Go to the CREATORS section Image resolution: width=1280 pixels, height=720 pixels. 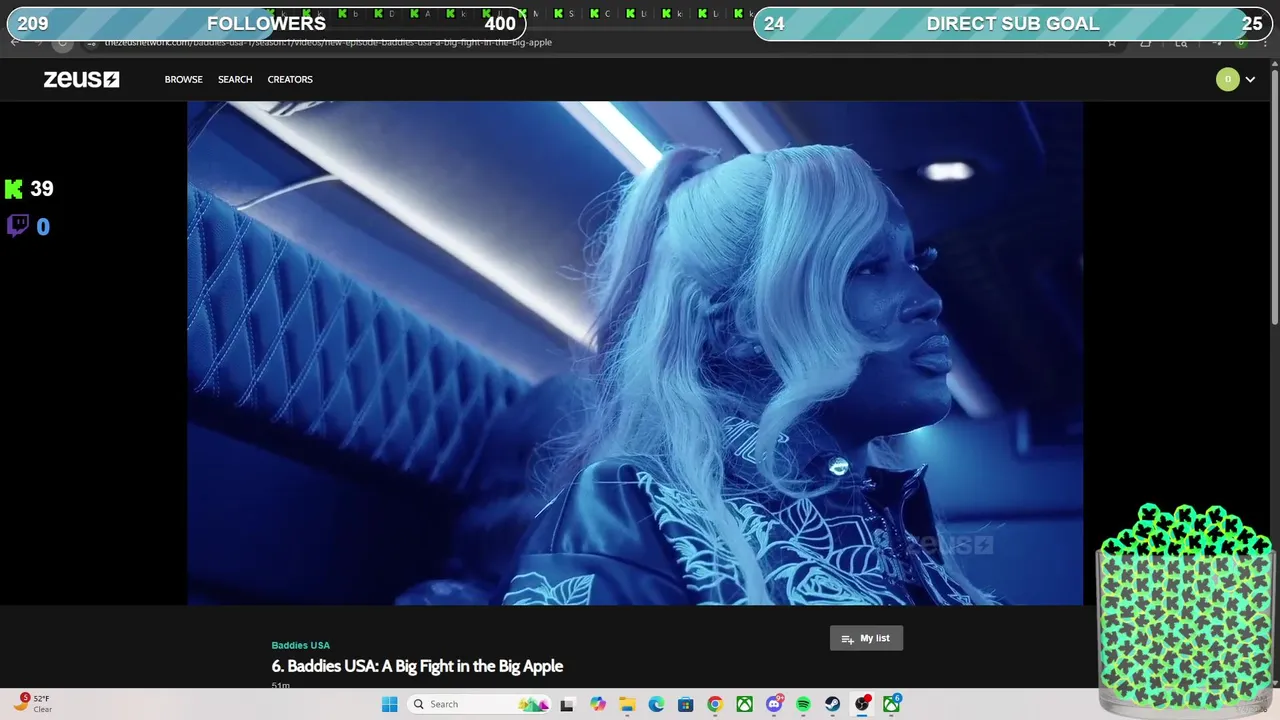290,79
